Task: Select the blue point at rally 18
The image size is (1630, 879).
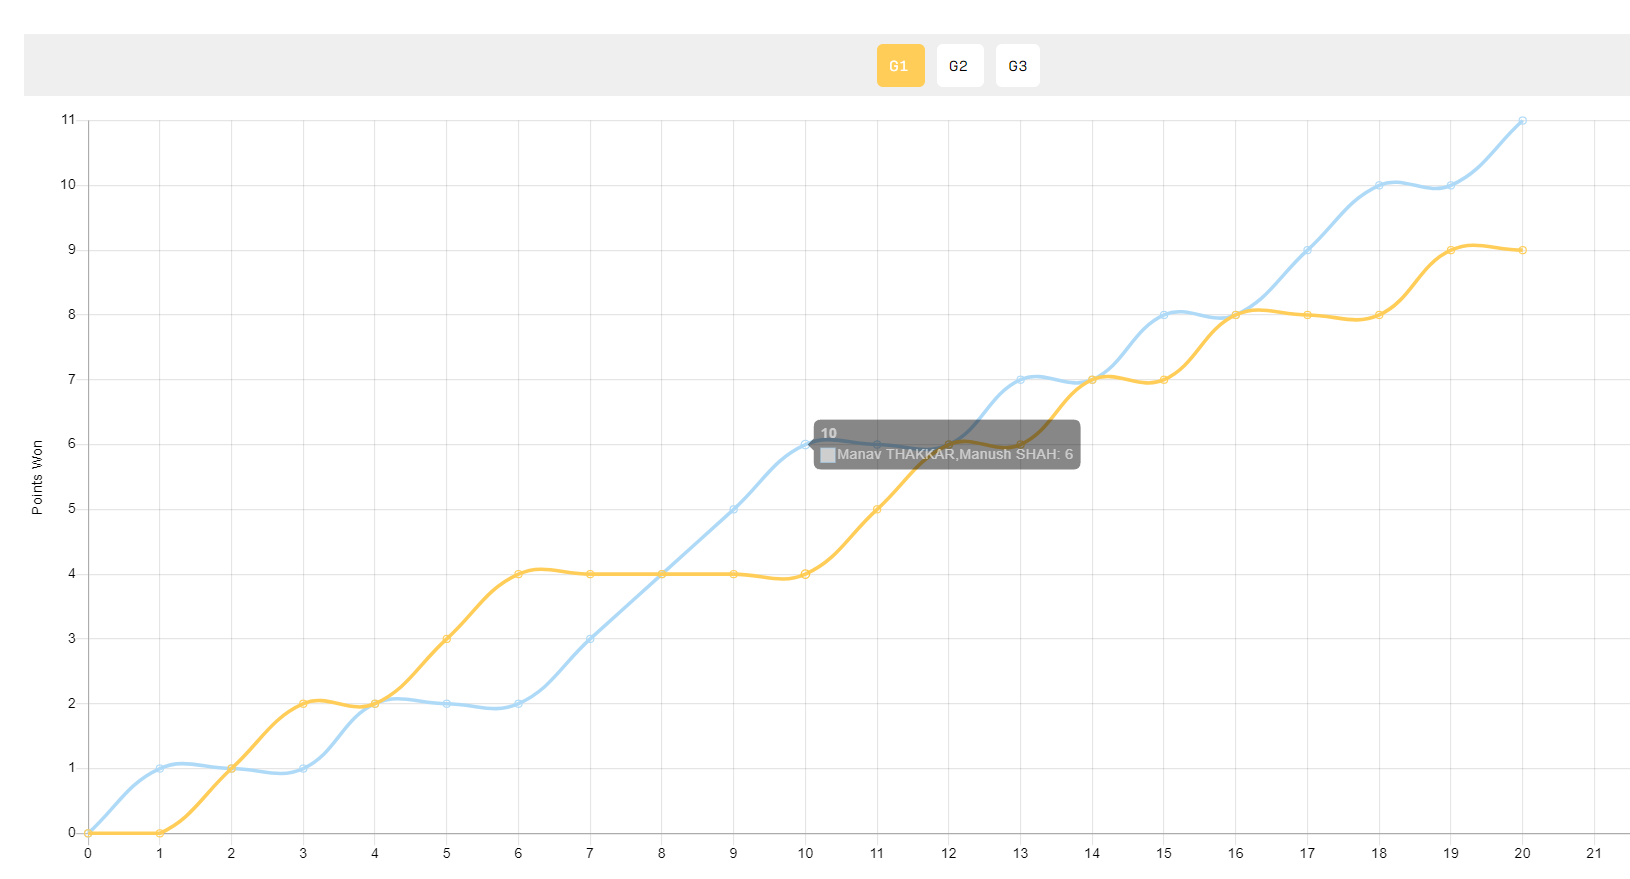Action: (x=1379, y=185)
